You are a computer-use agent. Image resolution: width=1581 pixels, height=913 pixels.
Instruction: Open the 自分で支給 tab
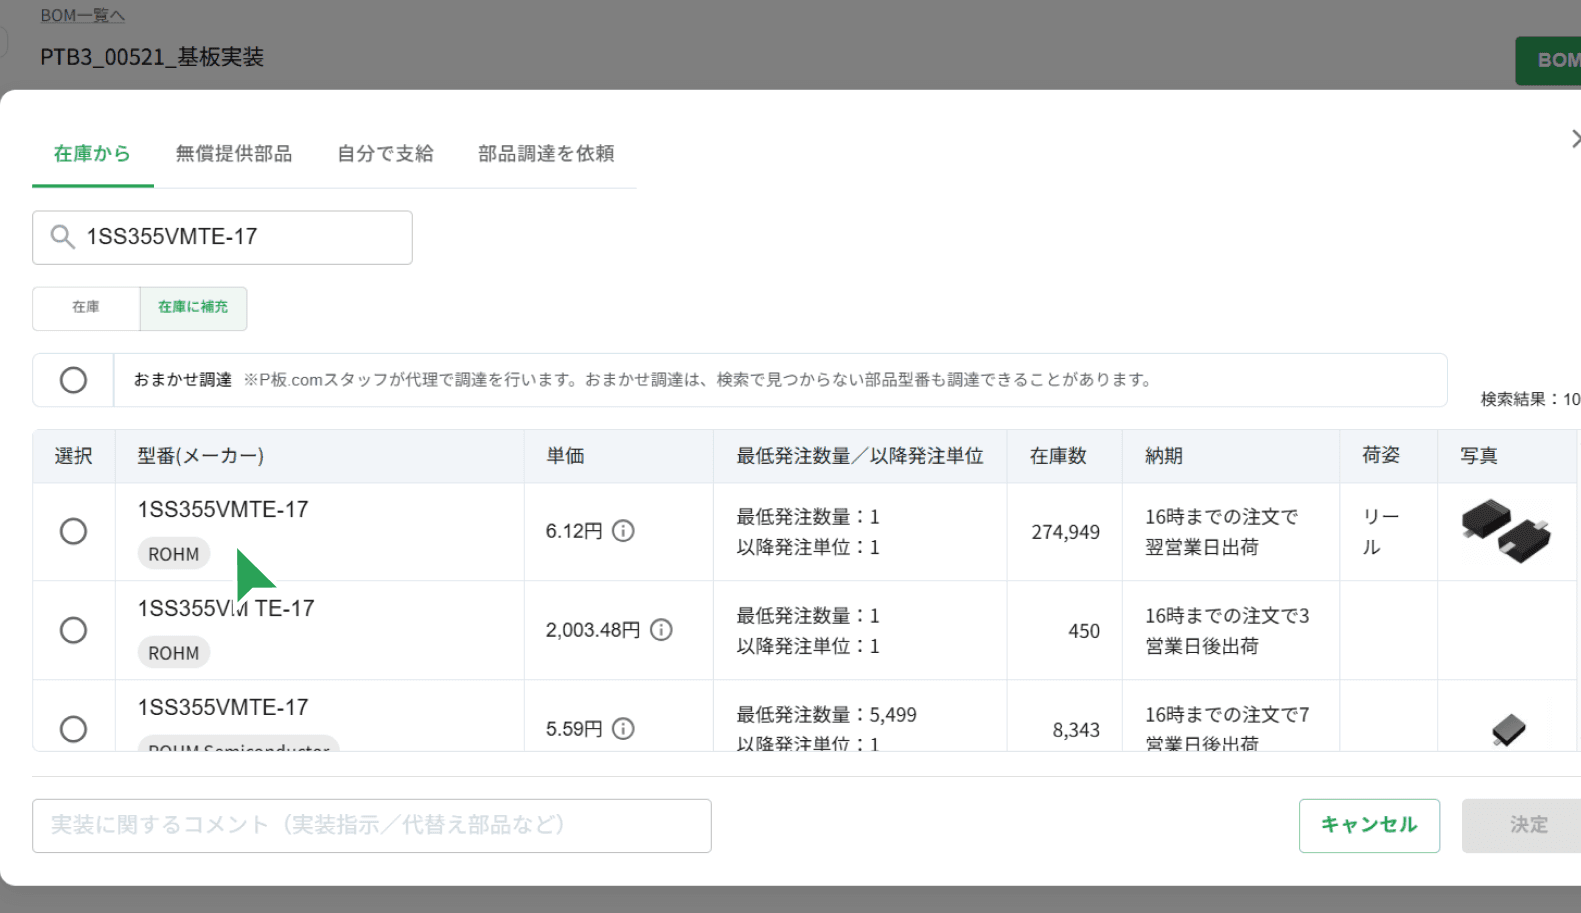(x=385, y=154)
